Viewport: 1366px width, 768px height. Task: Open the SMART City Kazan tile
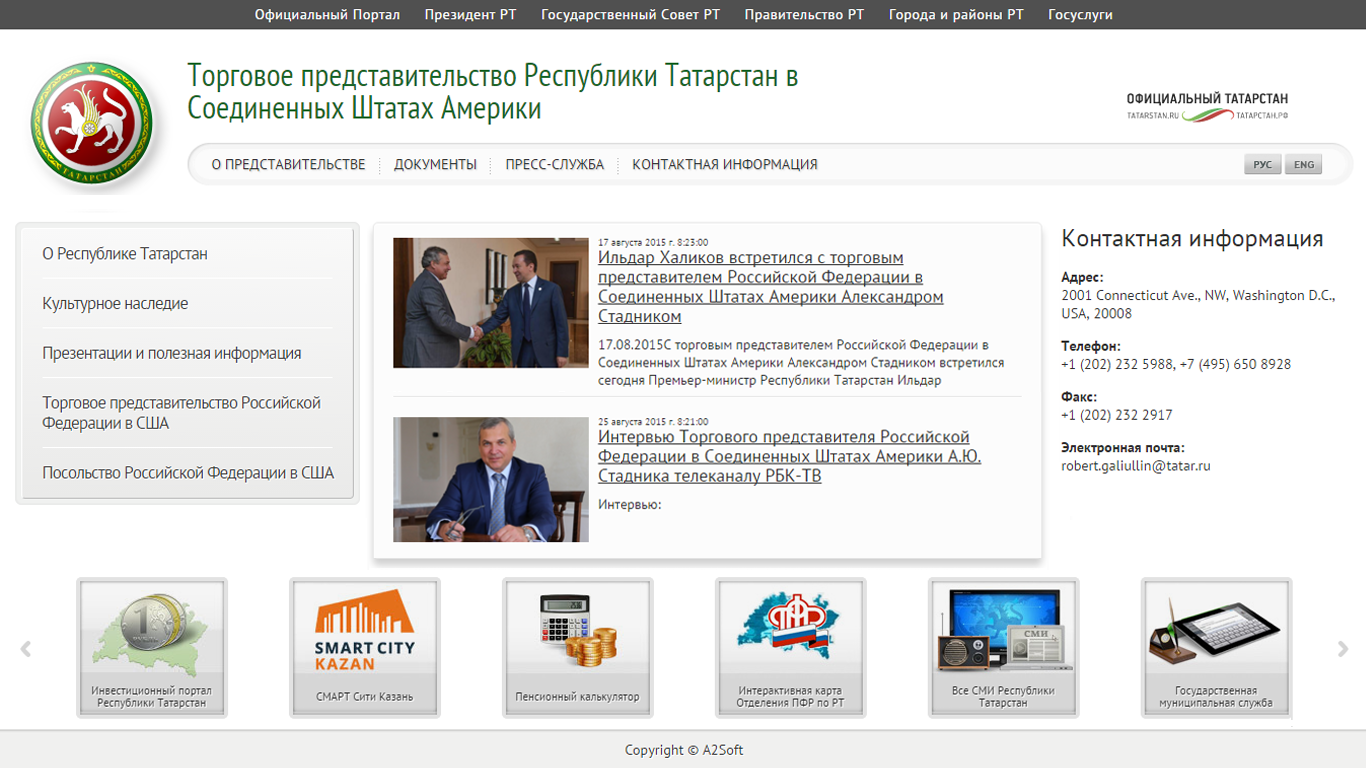click(x=364, y=647)
